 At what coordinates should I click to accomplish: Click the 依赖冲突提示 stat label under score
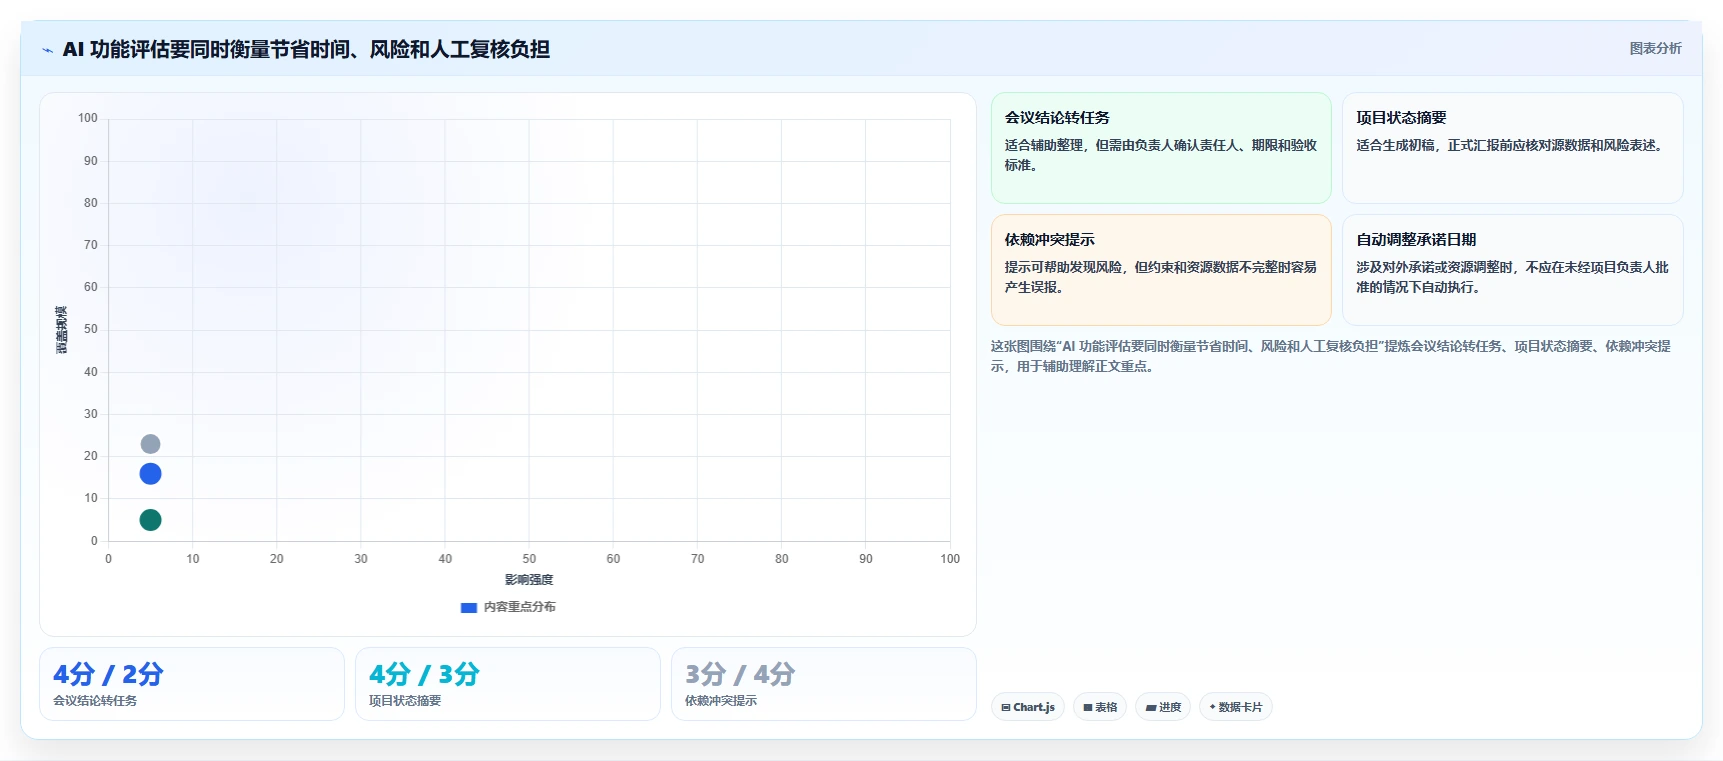point(721,701)
